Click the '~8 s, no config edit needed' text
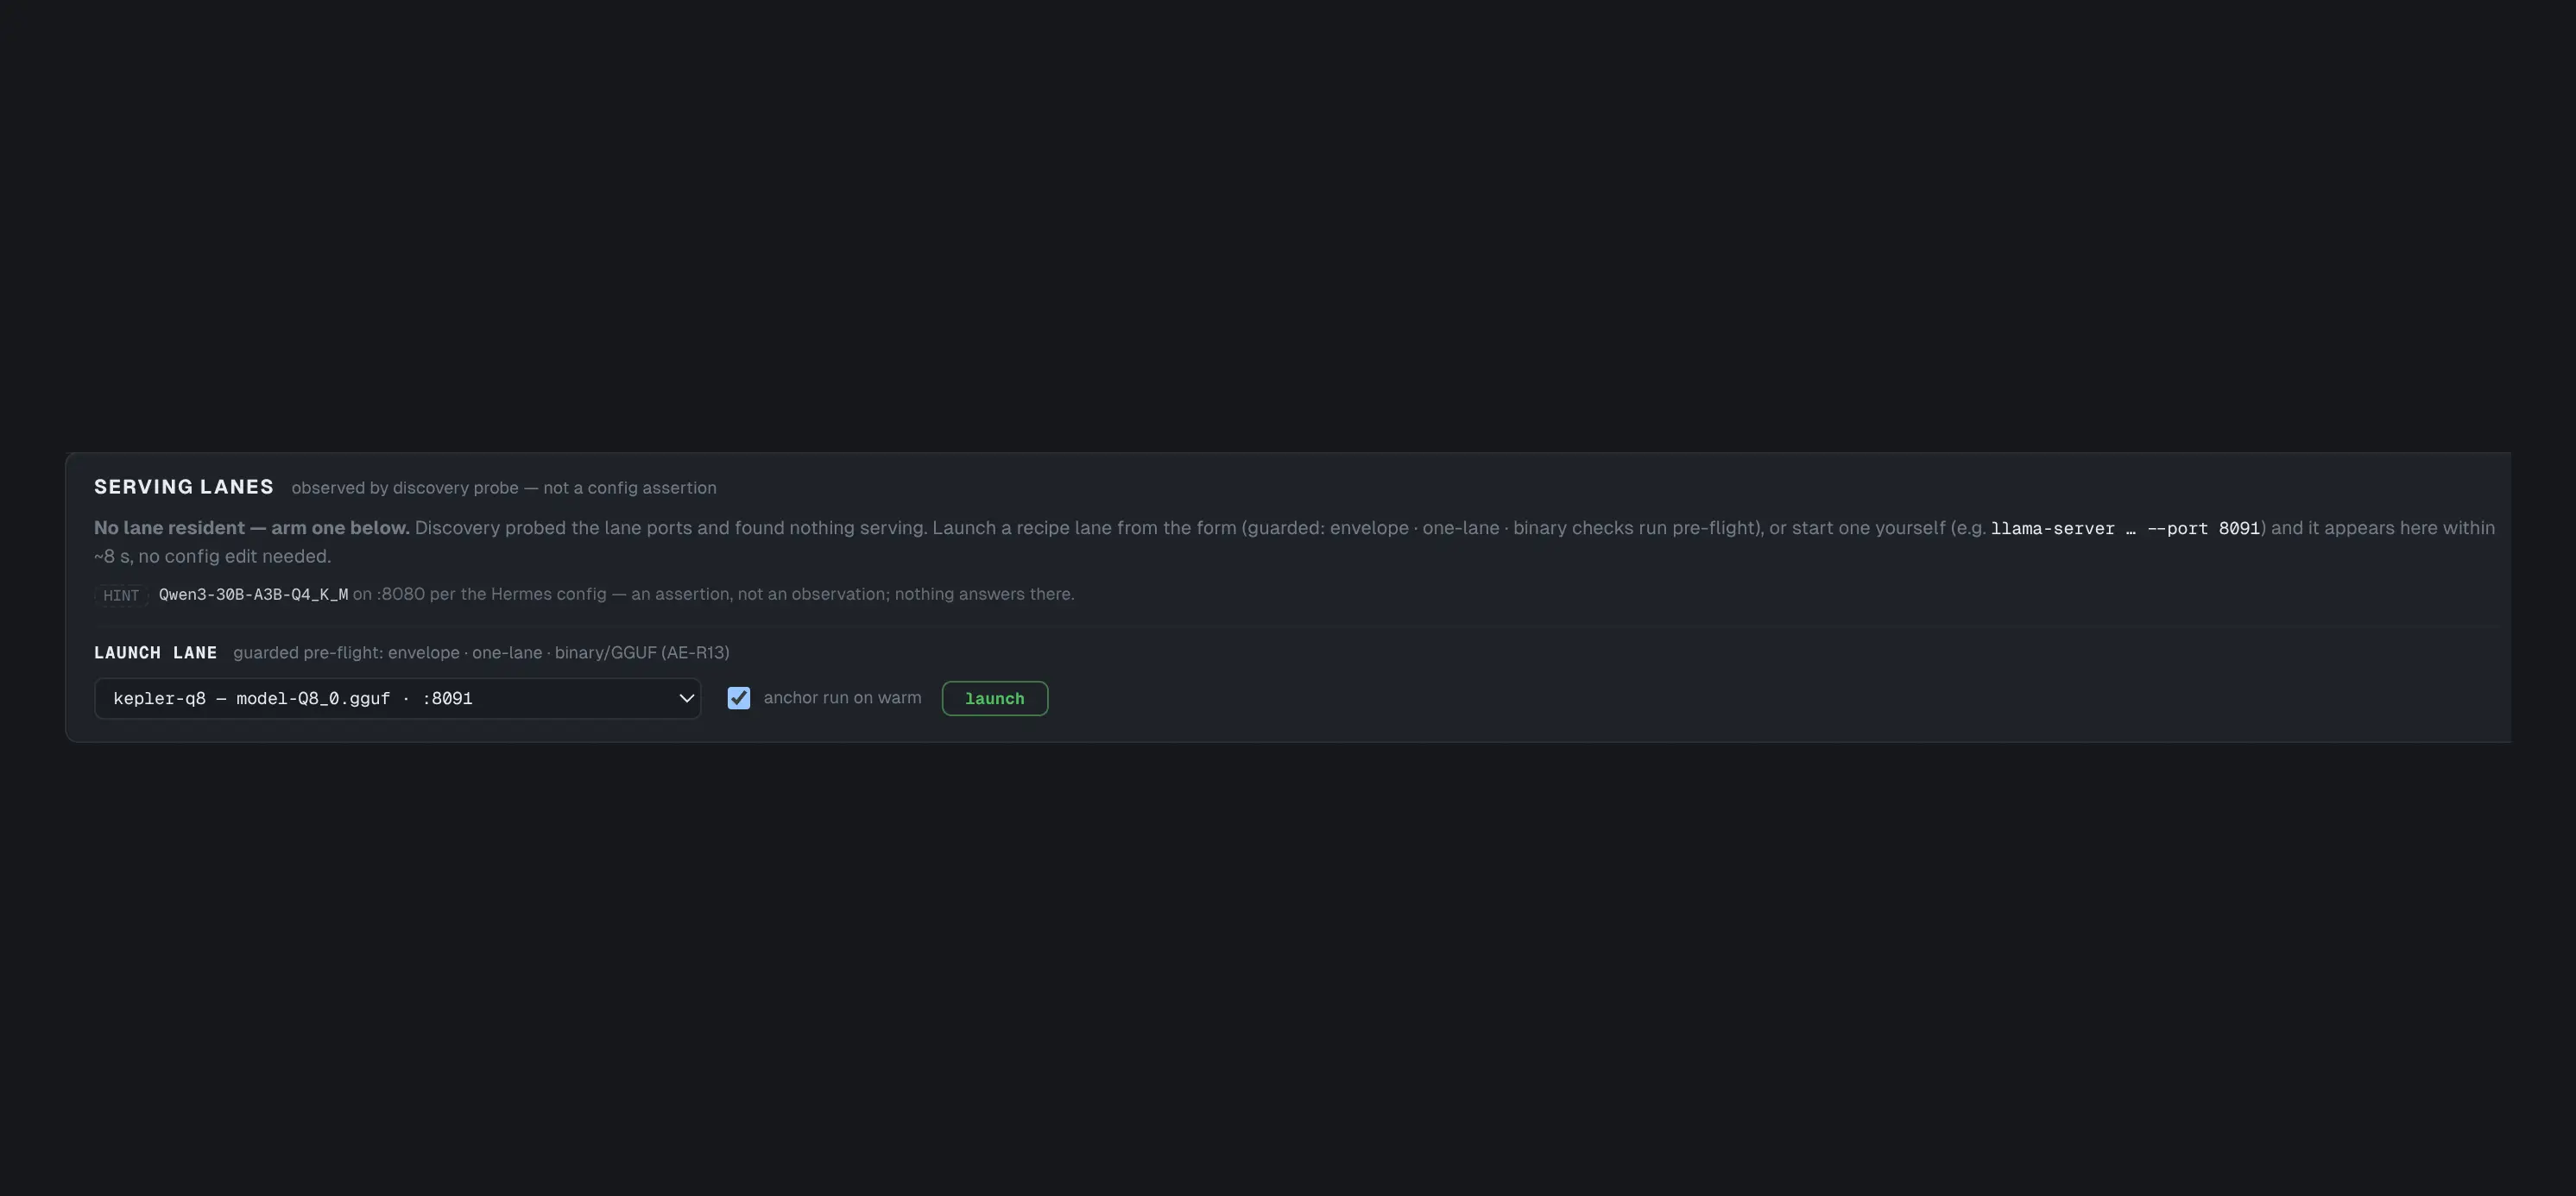This screenshot has width=2576, height=1196. (212, 556)
